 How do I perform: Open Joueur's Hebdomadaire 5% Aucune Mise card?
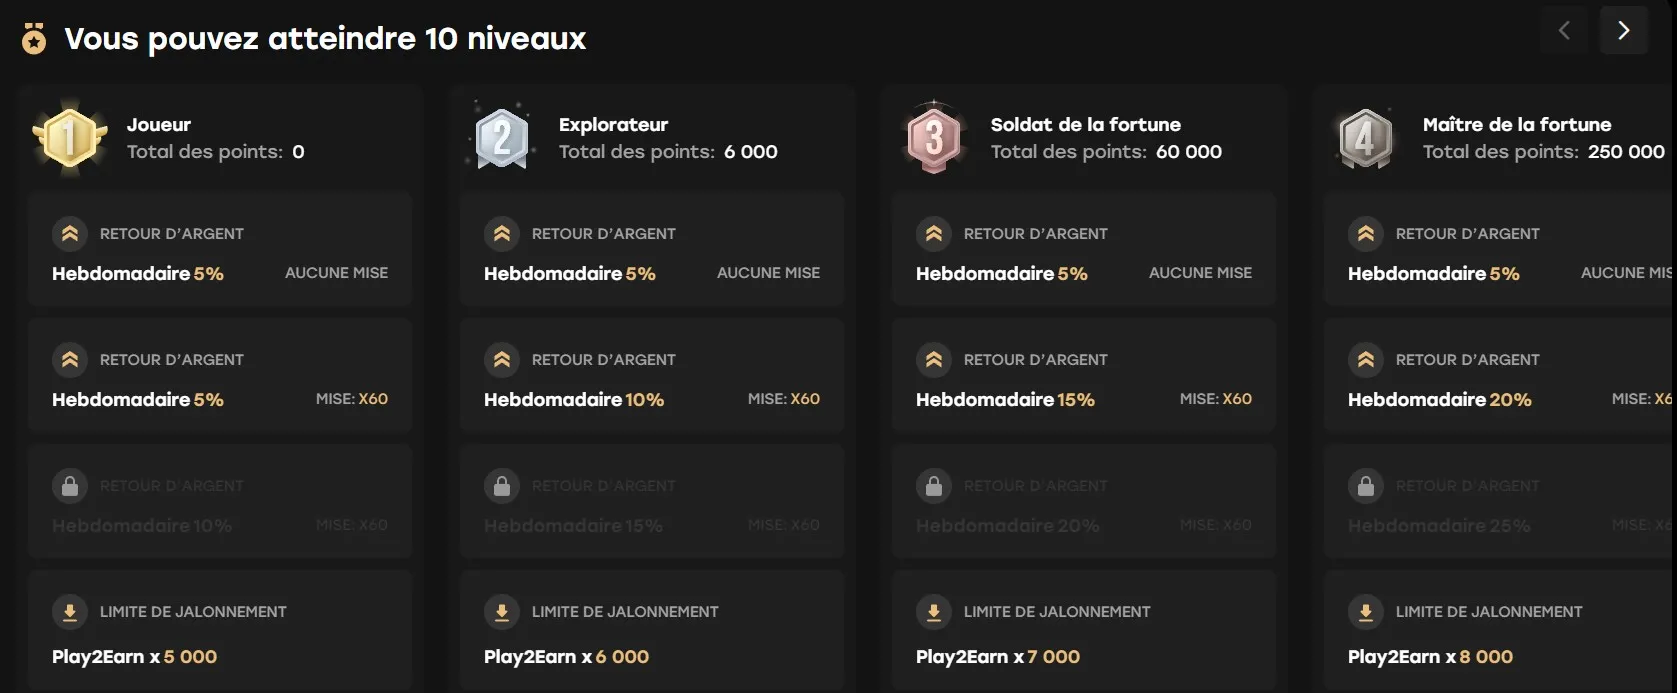point(220,250)
